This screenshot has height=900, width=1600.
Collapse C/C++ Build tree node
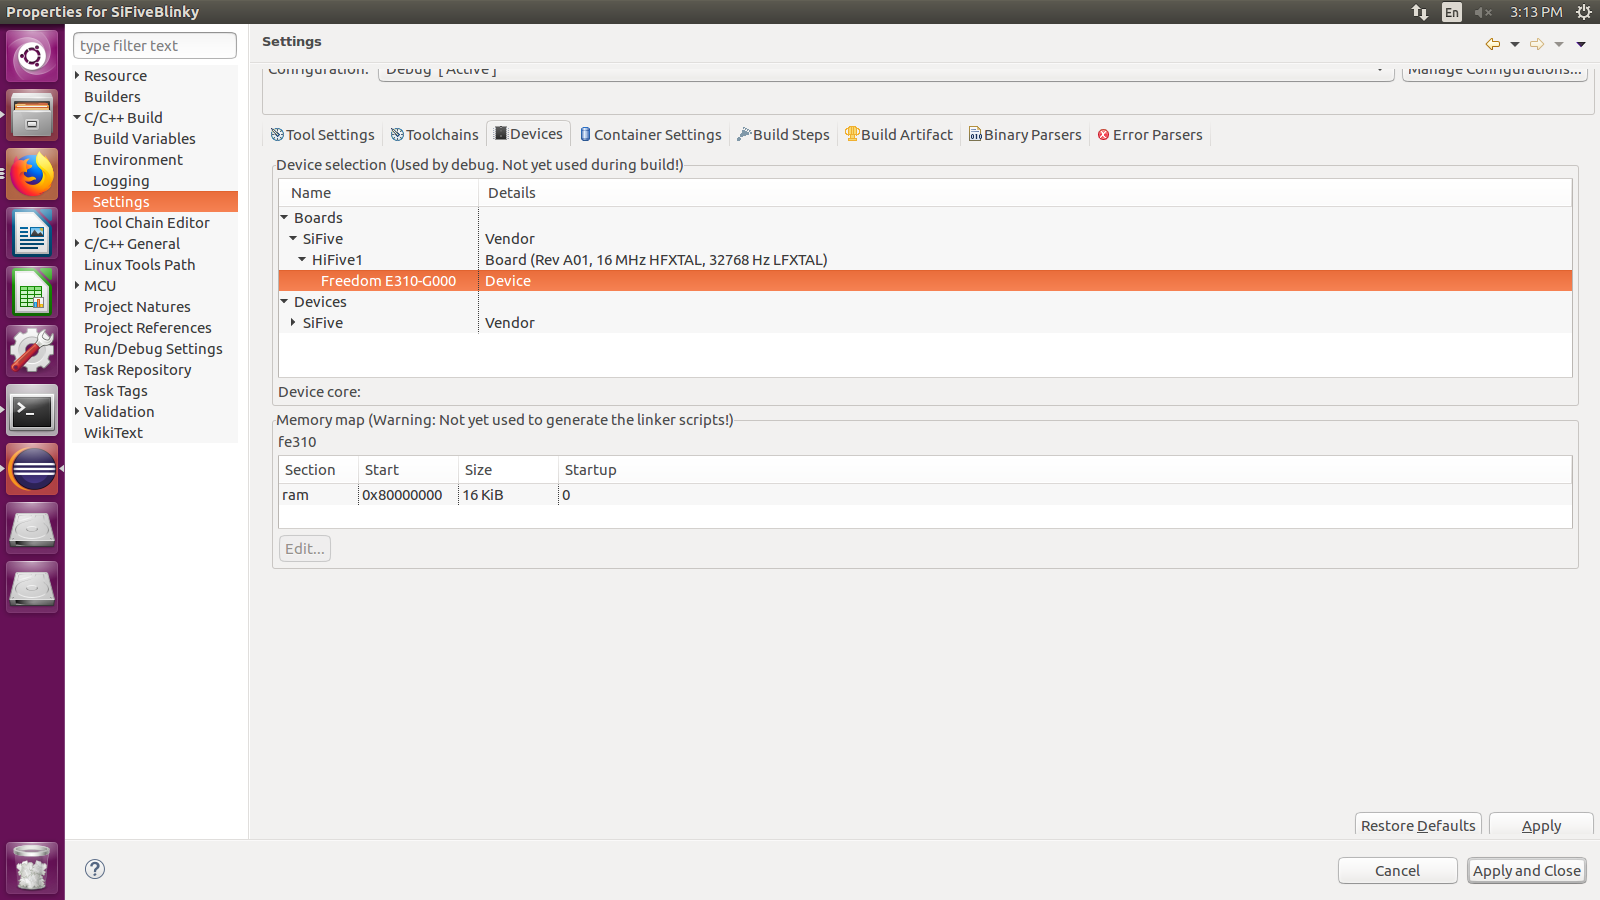pos(77,117)
